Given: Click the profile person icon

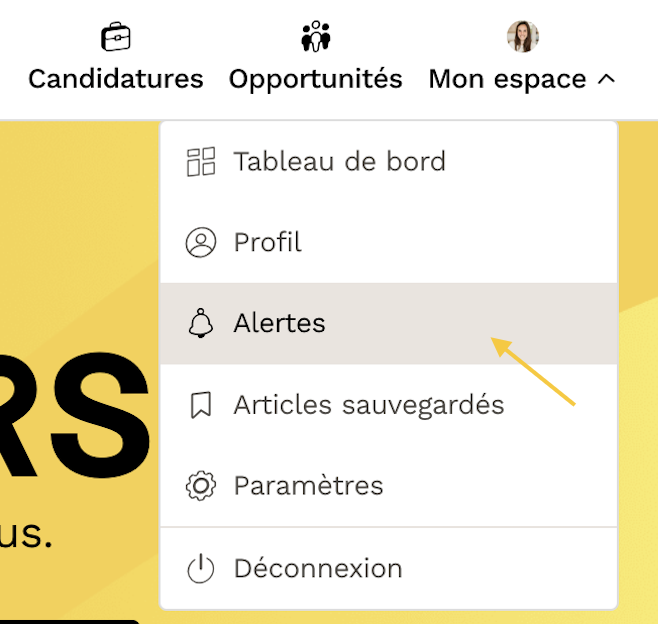Looking at the screenshot, I should (x=201, y=242).
